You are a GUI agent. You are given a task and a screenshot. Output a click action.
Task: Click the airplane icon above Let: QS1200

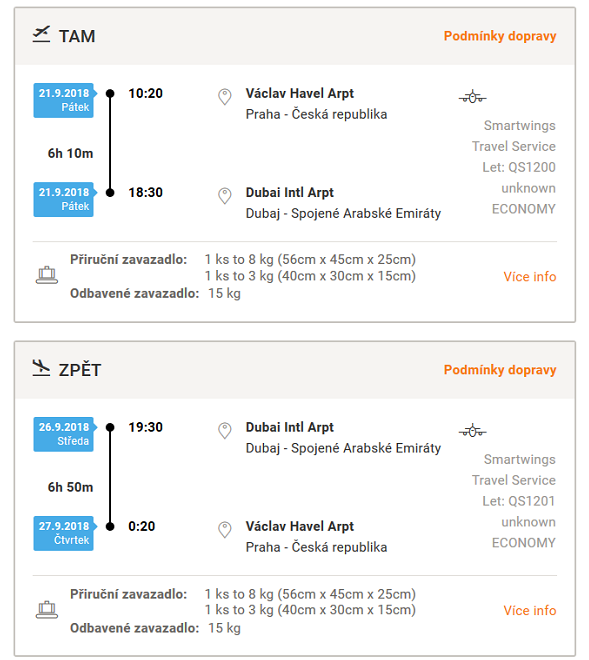click(x=472, y=97)
